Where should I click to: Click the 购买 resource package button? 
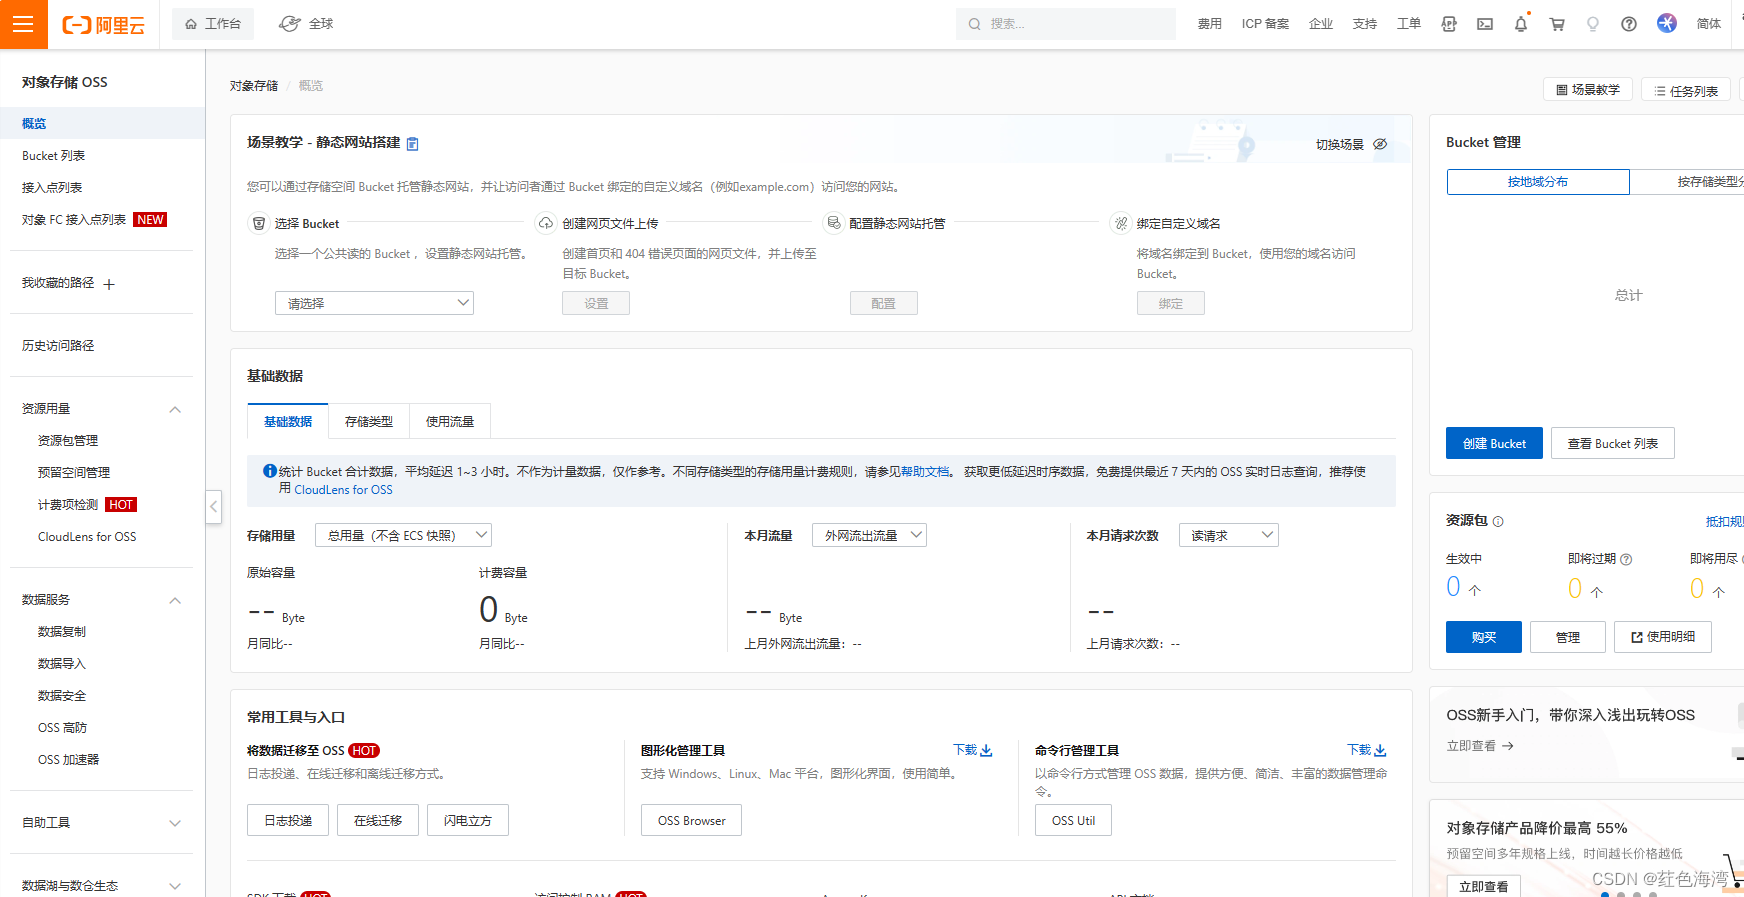1483,637
